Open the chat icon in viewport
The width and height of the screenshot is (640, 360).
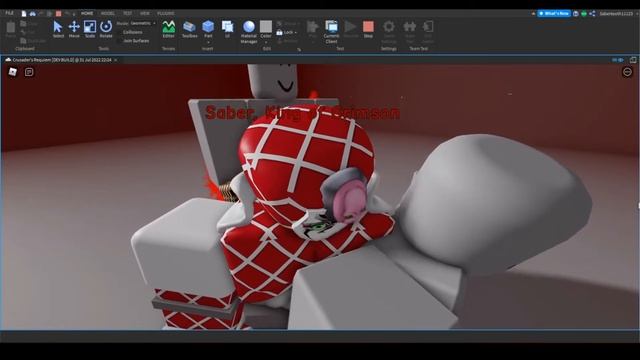[29, 72]
